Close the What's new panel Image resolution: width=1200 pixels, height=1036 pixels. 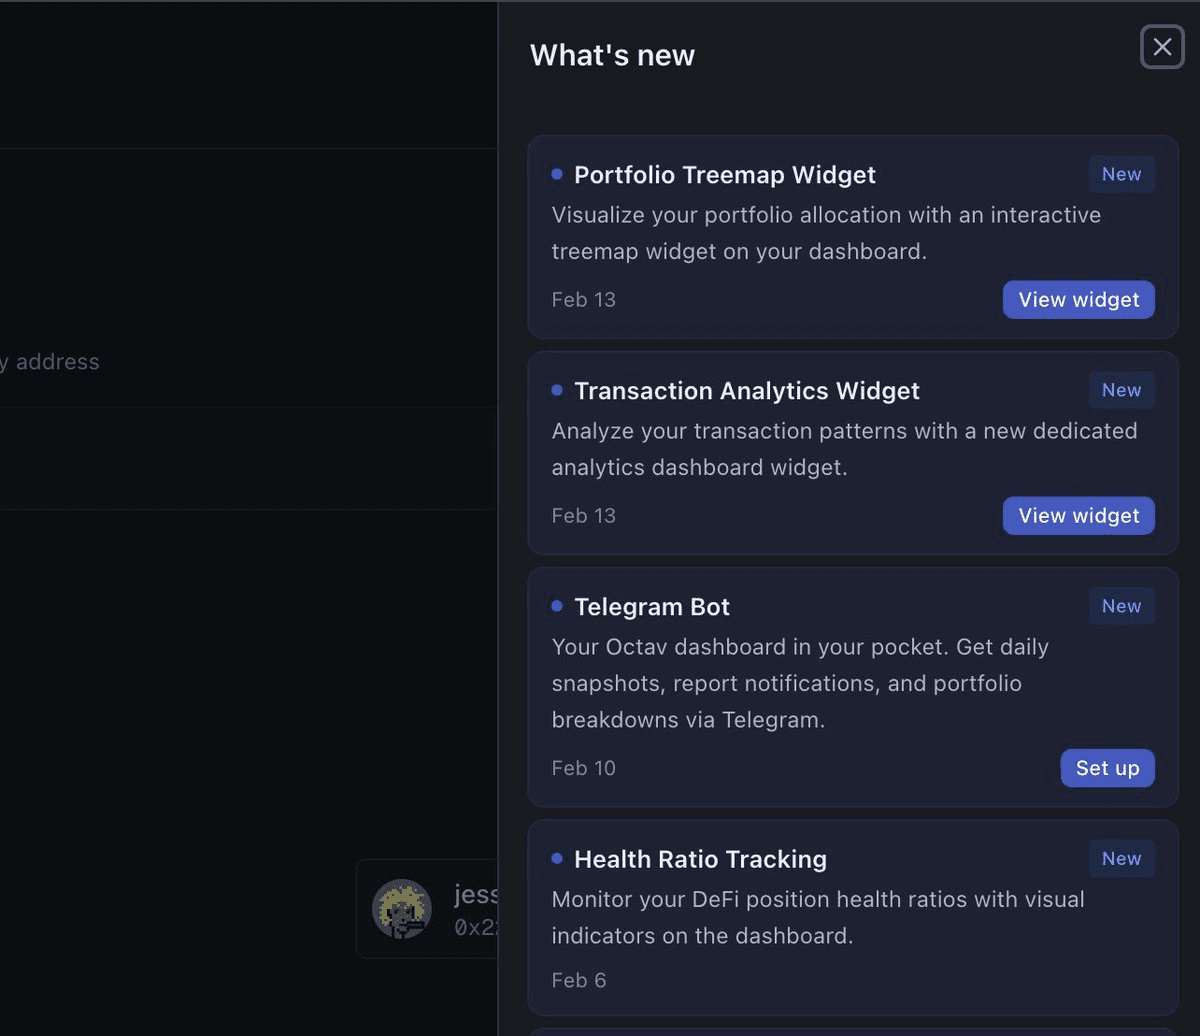click(x=1162, y=47)
